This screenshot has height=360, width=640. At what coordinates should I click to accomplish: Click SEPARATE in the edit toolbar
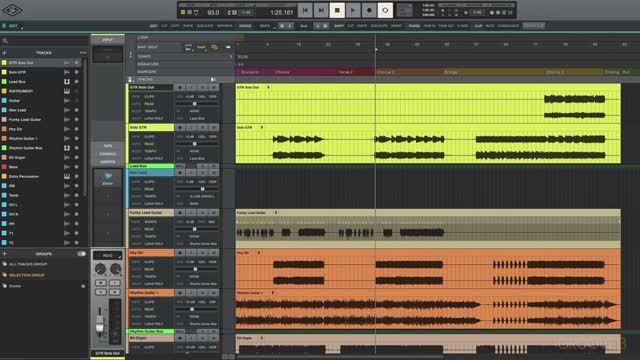click(225, 26)
